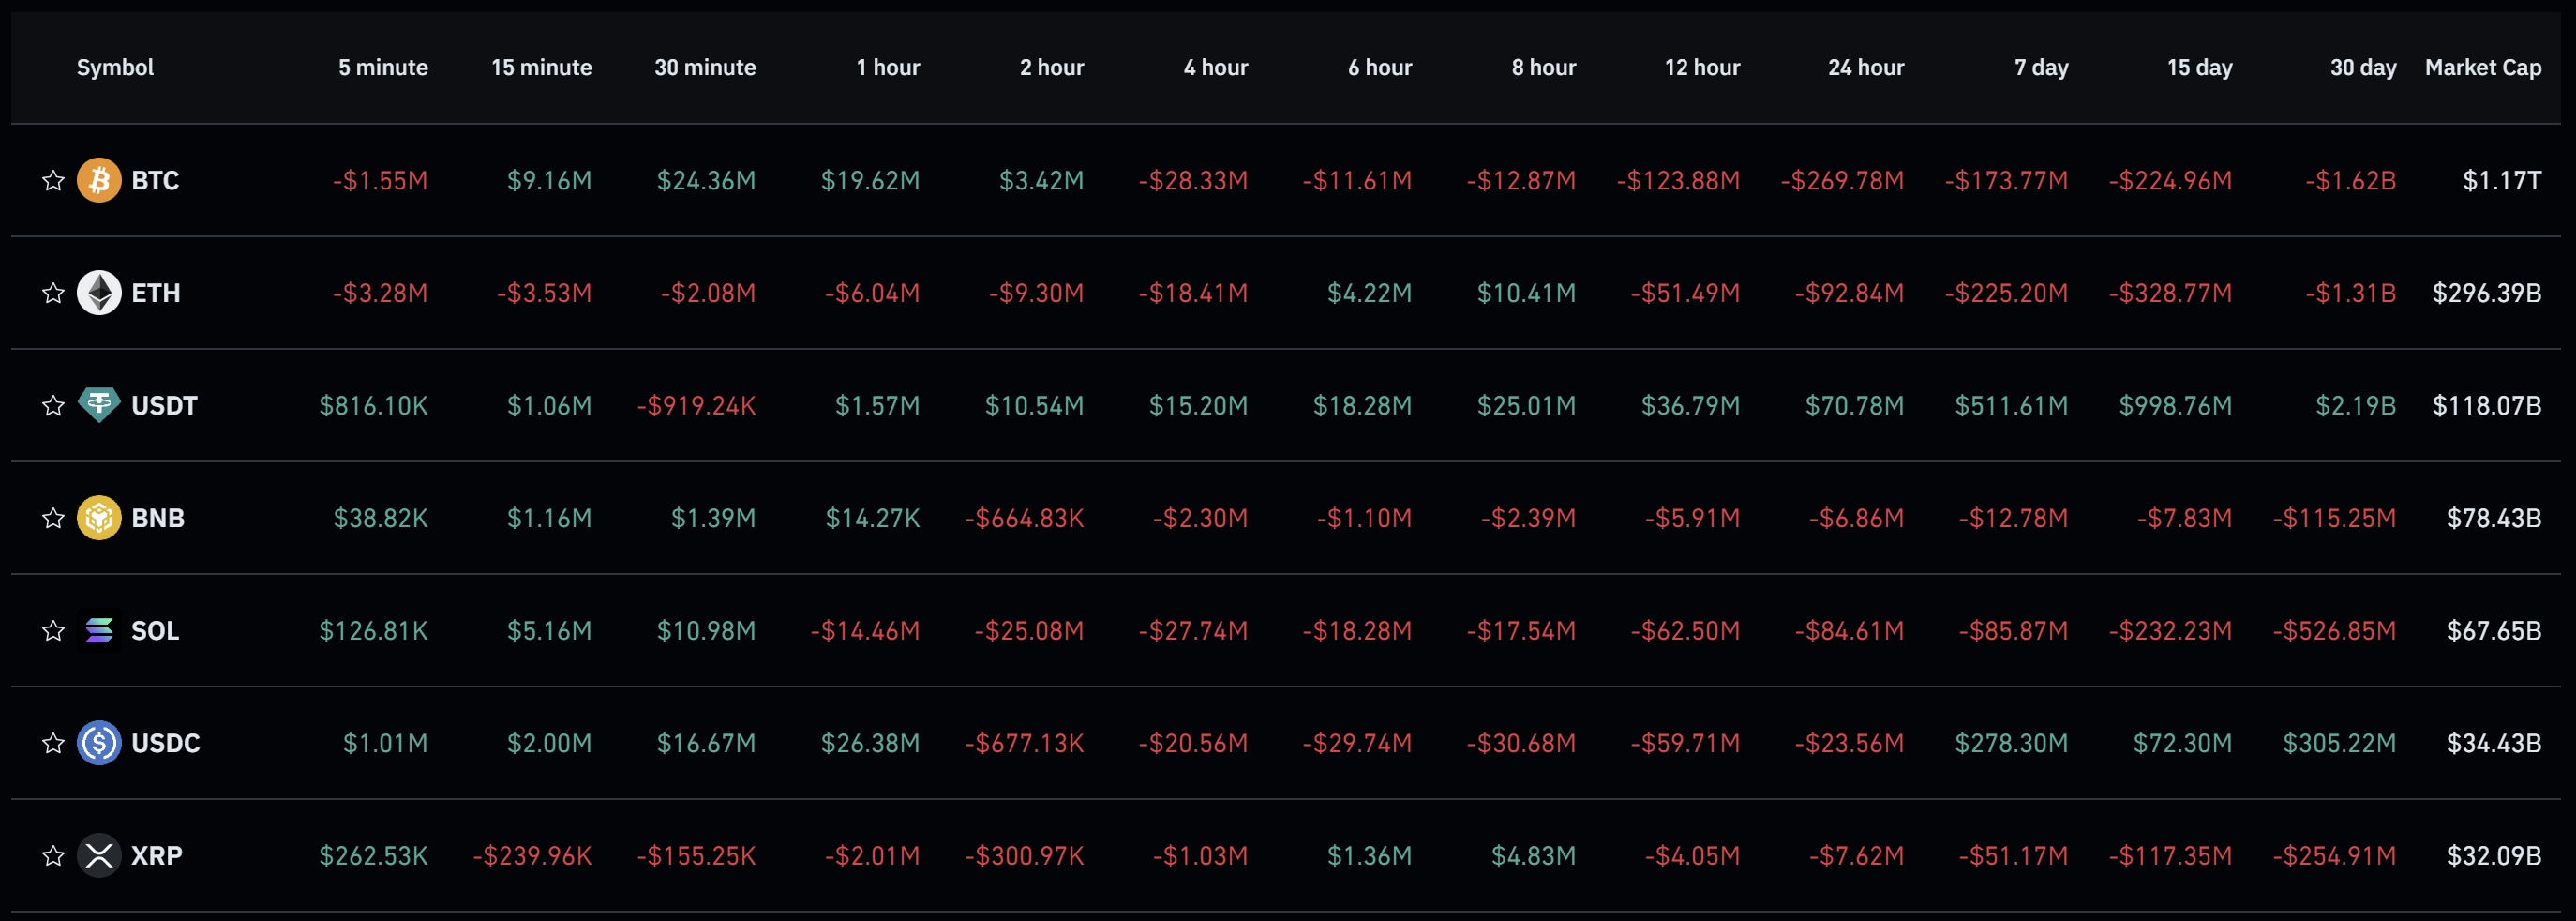
Task: Click BTC 30 day value -$1.62B
Action: coord(2350,180)
